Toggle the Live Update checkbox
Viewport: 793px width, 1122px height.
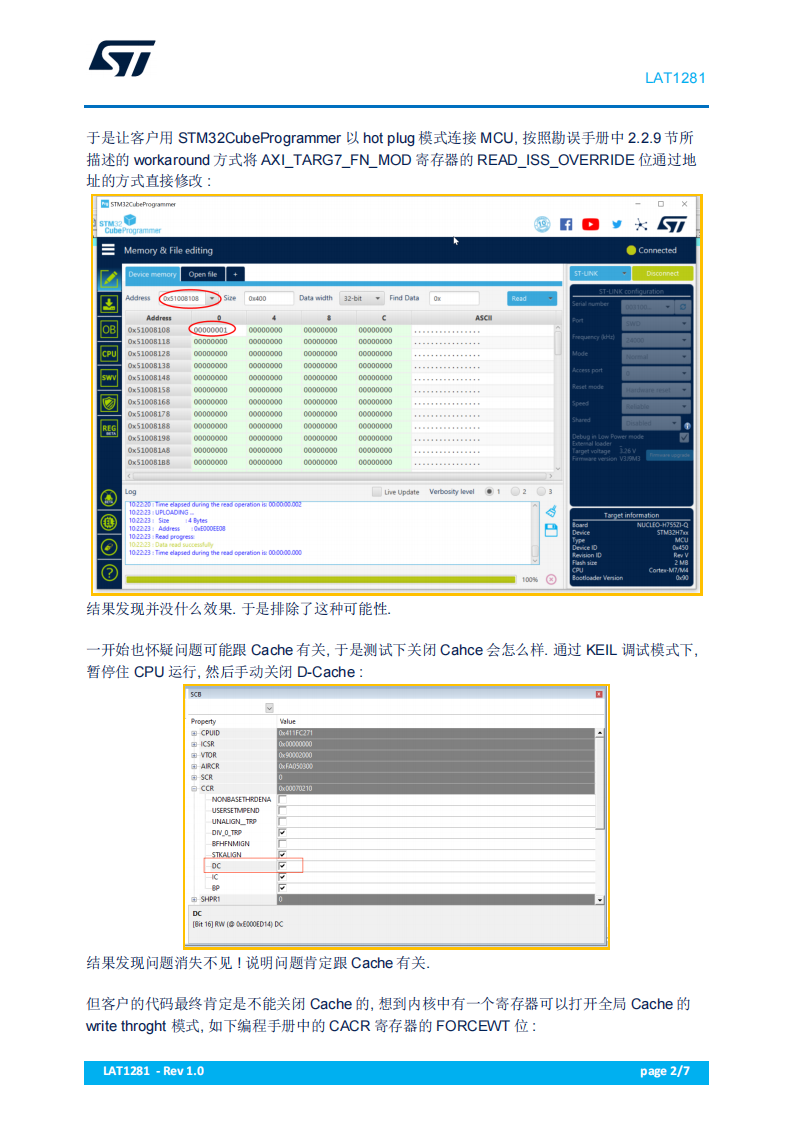376,492
